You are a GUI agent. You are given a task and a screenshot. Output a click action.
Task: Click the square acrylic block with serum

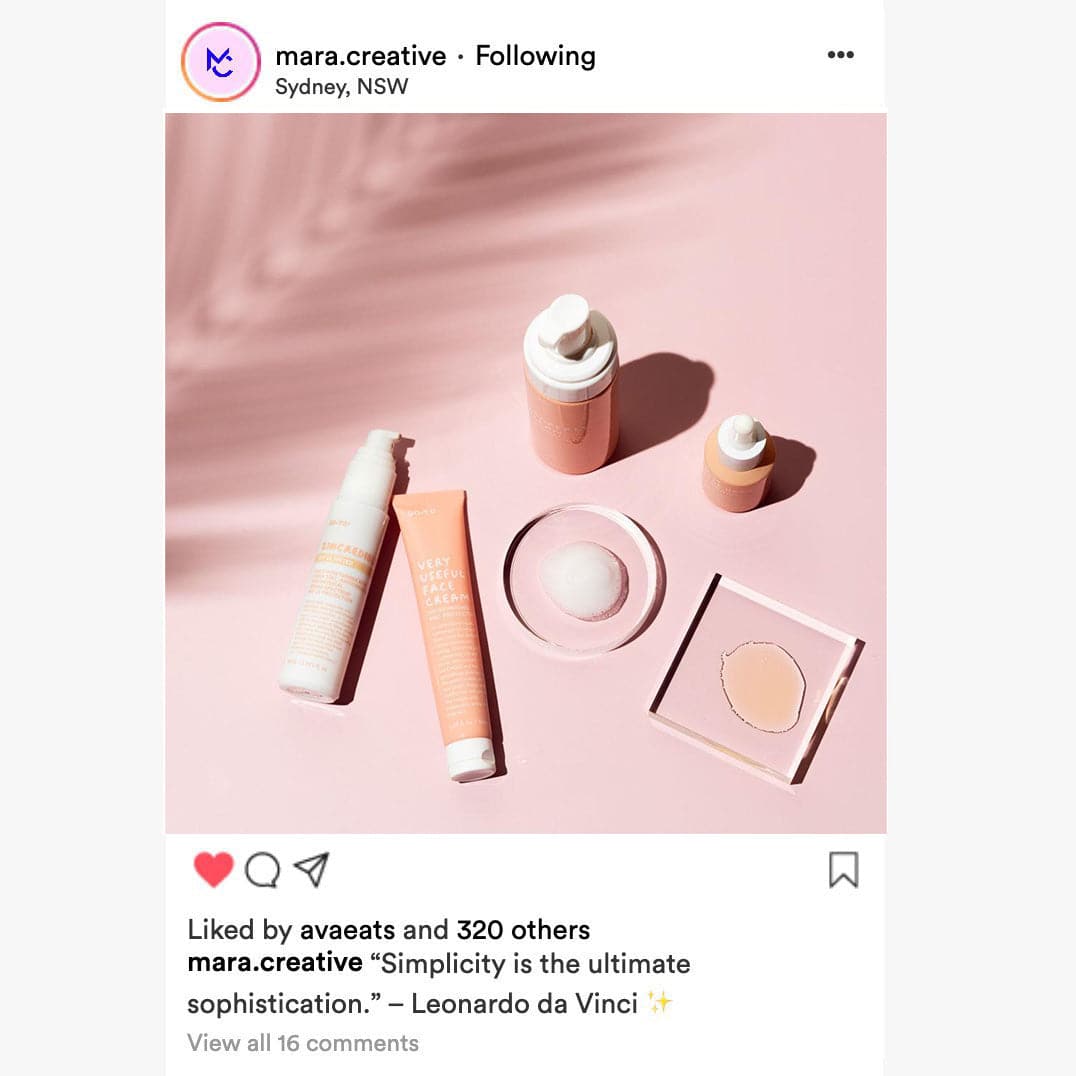coord(757,679)
